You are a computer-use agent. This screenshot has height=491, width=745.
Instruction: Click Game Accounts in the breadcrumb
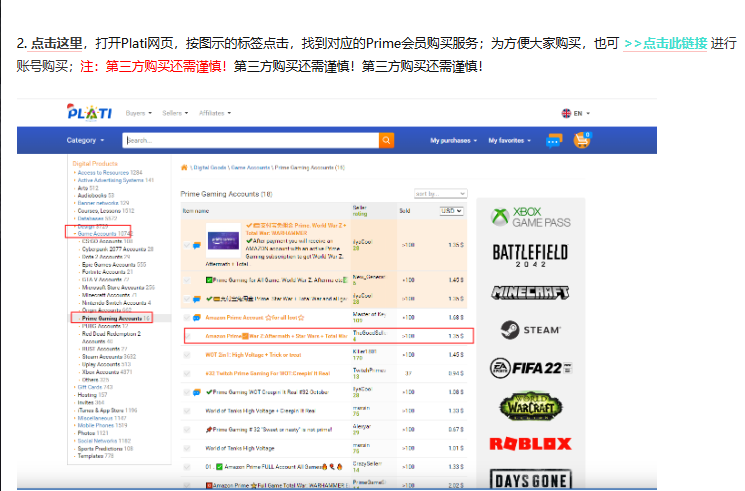point(250,168)
